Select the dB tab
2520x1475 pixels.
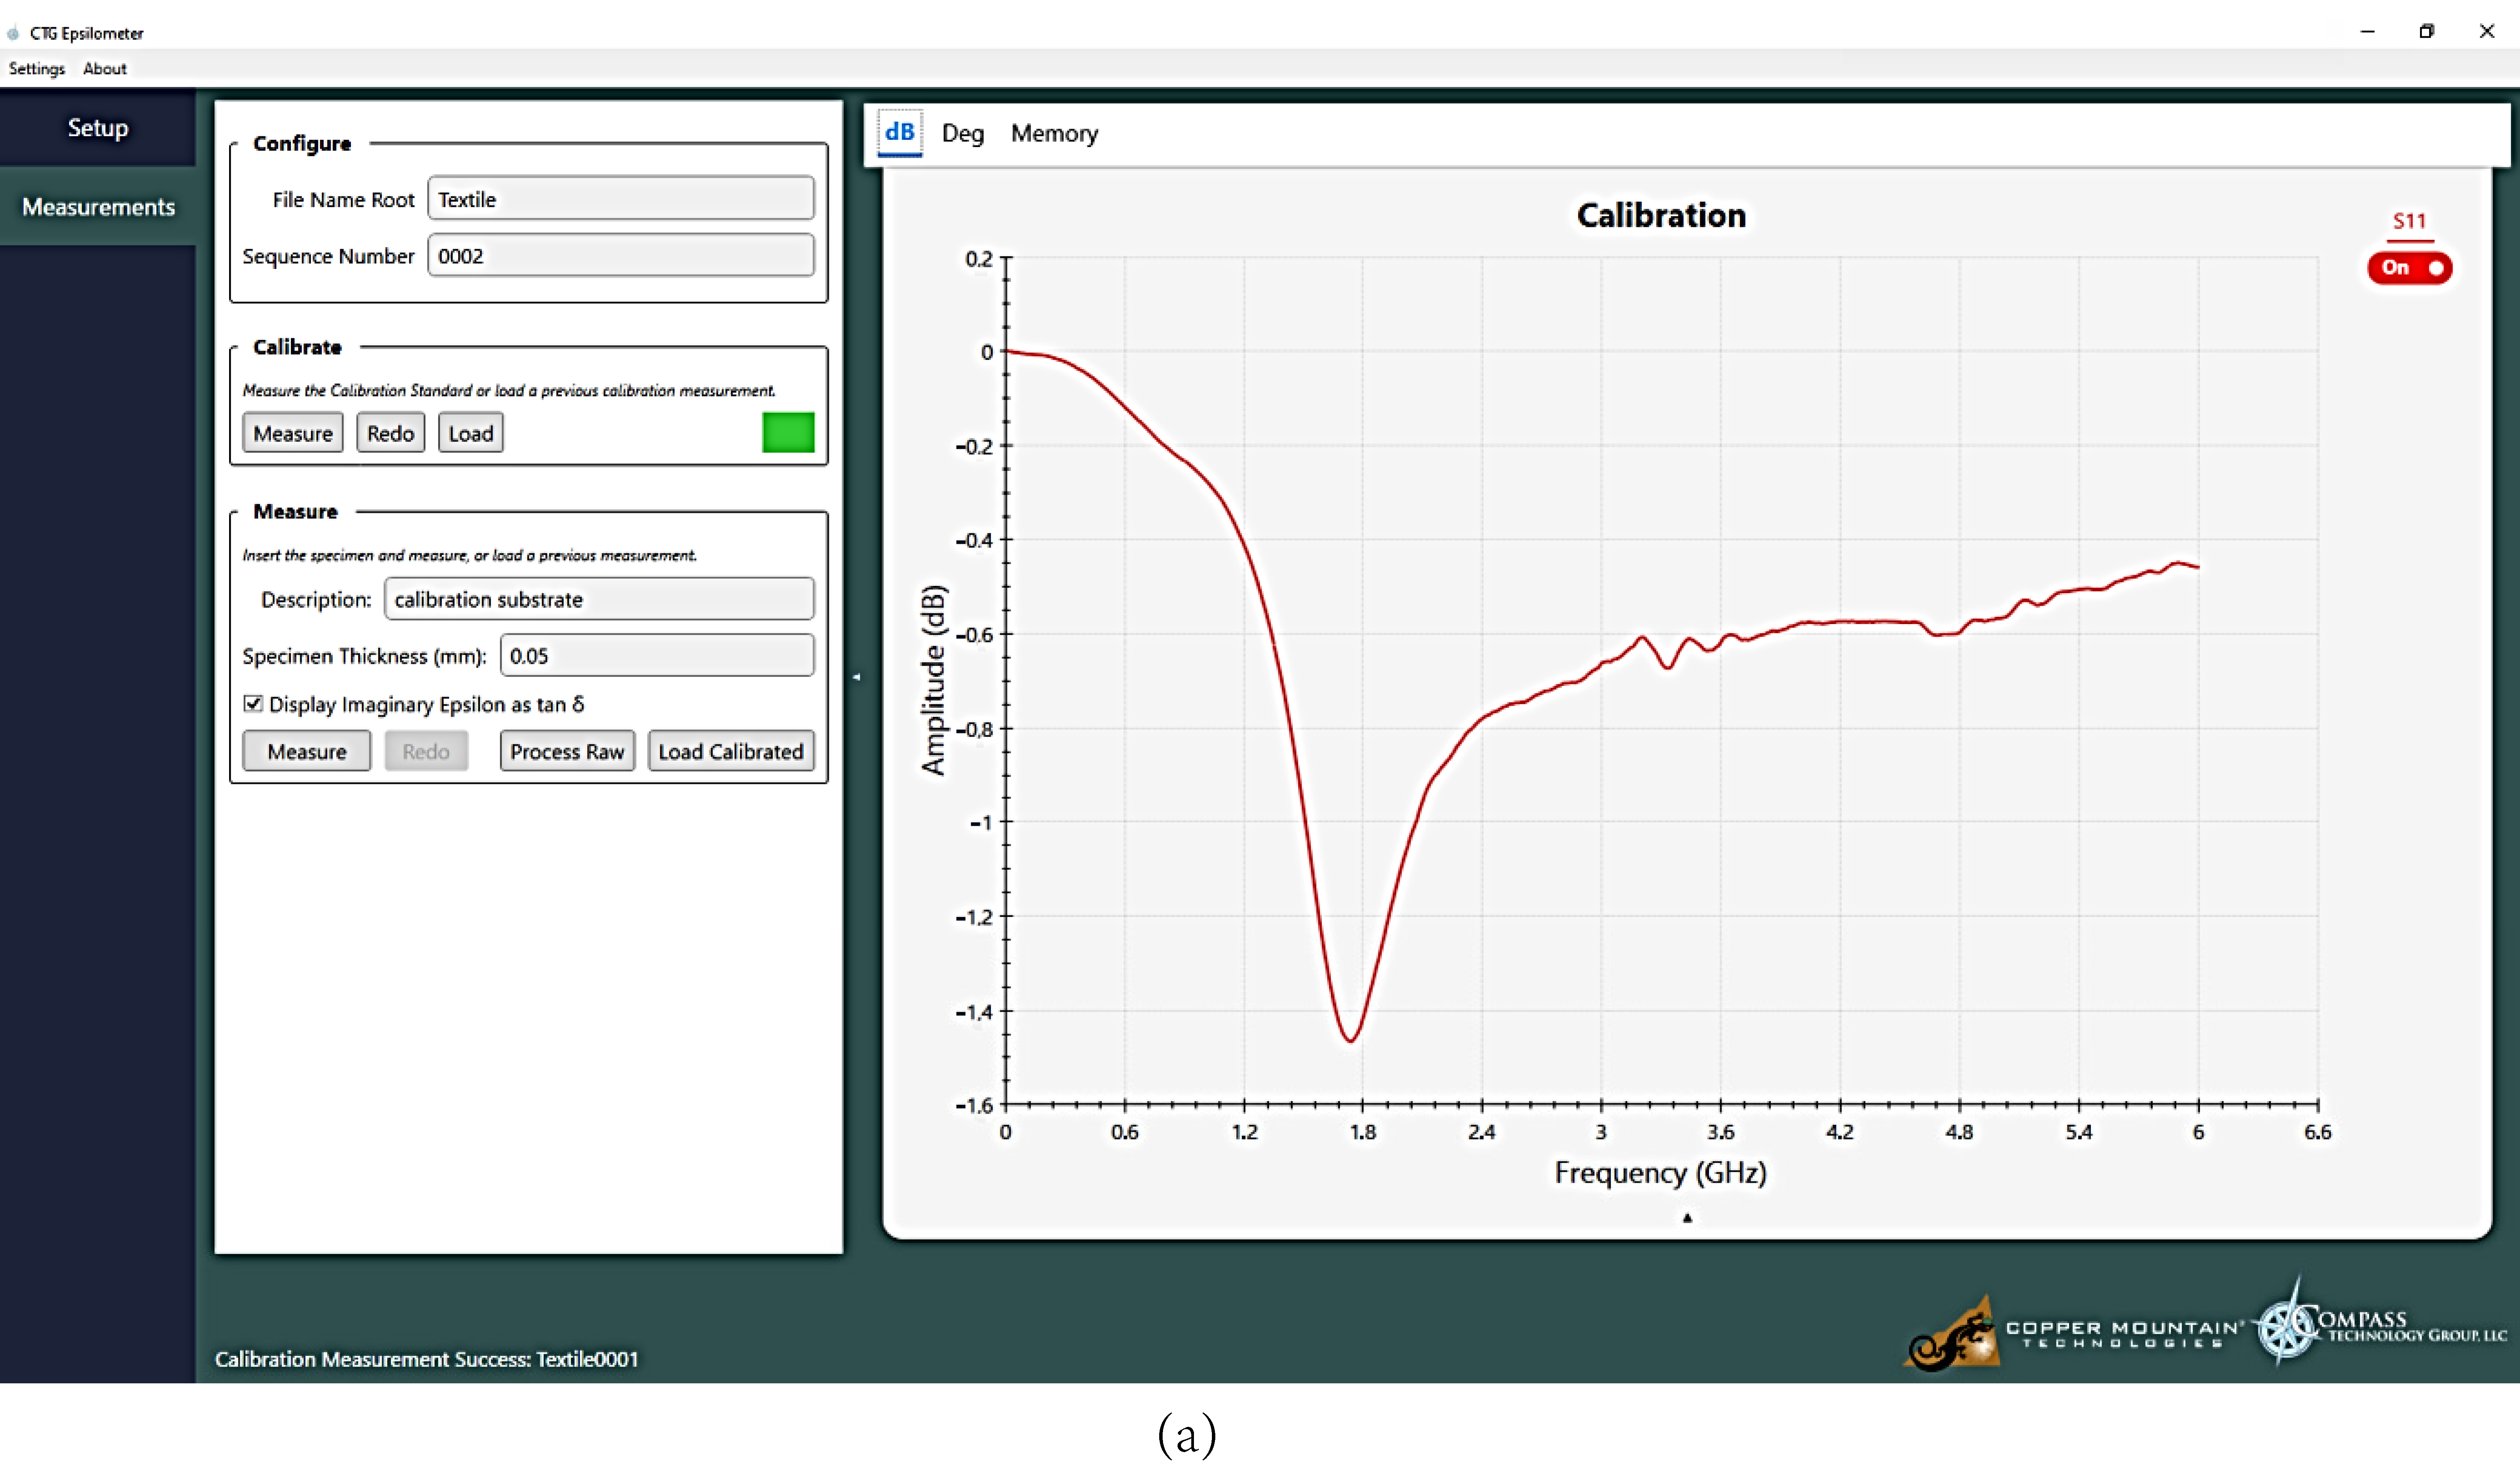[x=899, y=133]
